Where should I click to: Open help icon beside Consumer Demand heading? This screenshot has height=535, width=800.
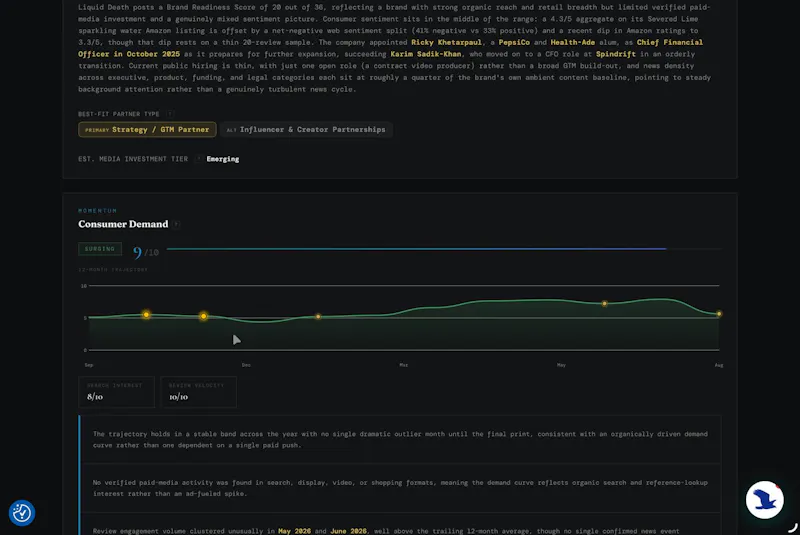click(177, 224)
